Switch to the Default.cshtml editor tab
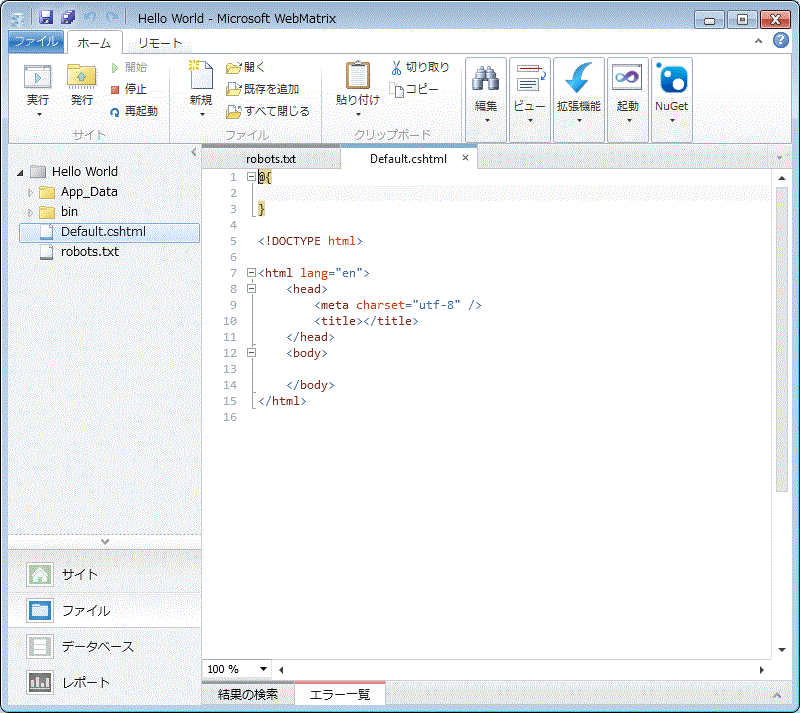800x713 pixels. coord(408,159)
